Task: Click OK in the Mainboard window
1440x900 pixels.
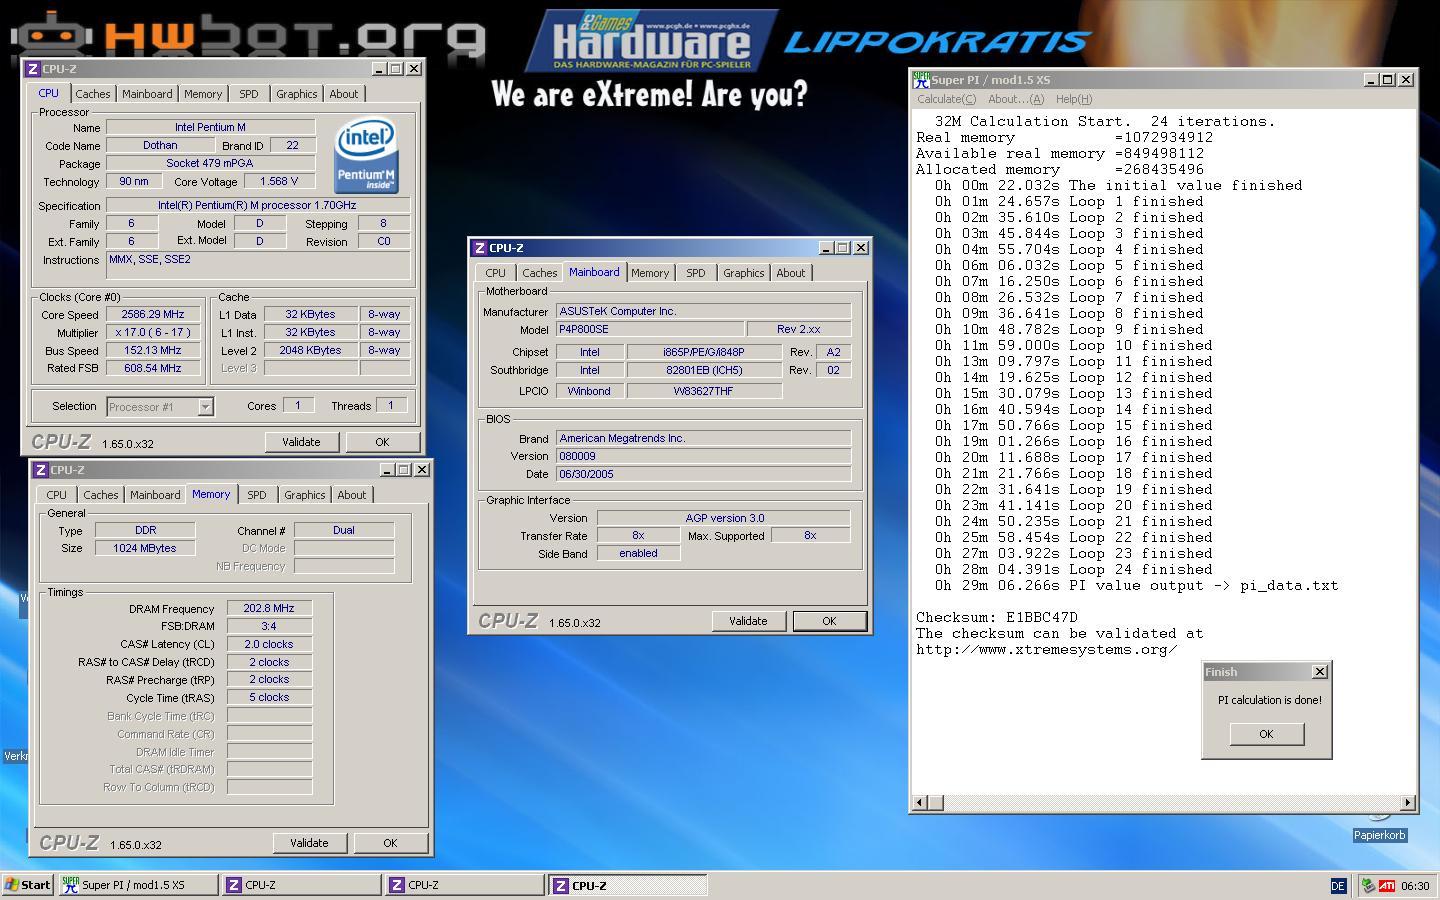Action: [829, 621]
